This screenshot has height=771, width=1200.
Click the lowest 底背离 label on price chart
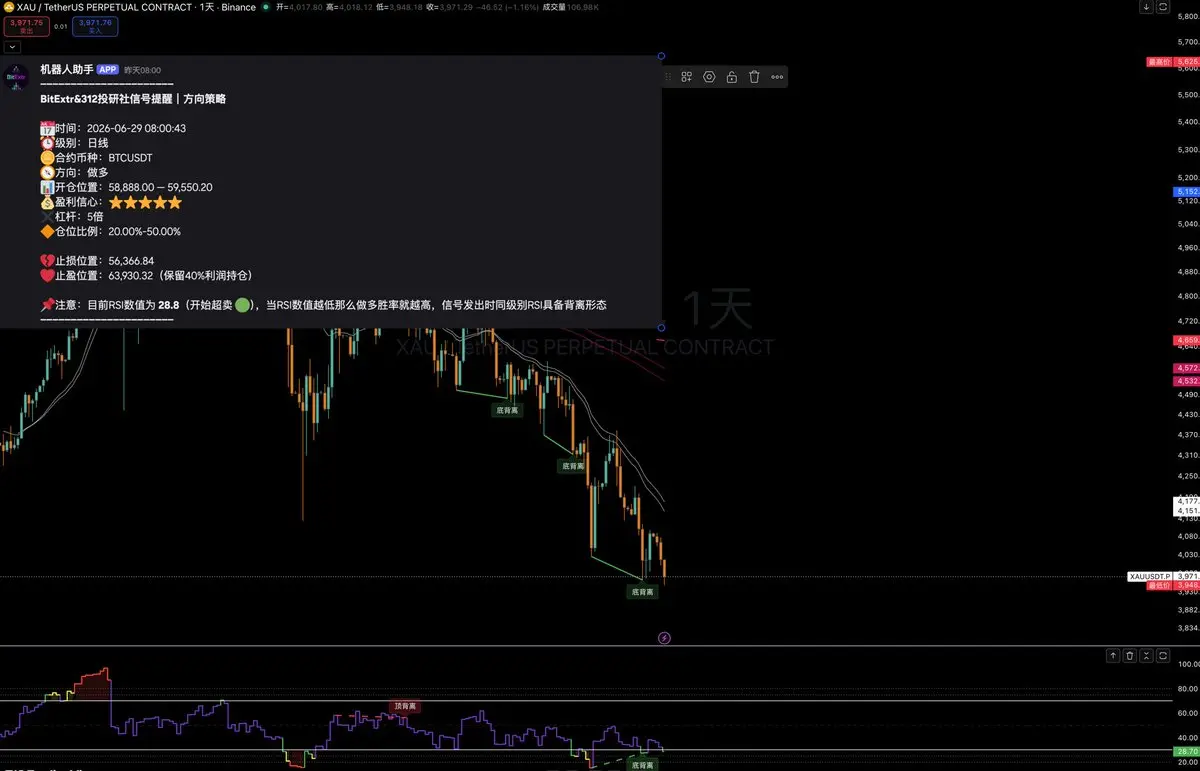(x=642, y=592)
